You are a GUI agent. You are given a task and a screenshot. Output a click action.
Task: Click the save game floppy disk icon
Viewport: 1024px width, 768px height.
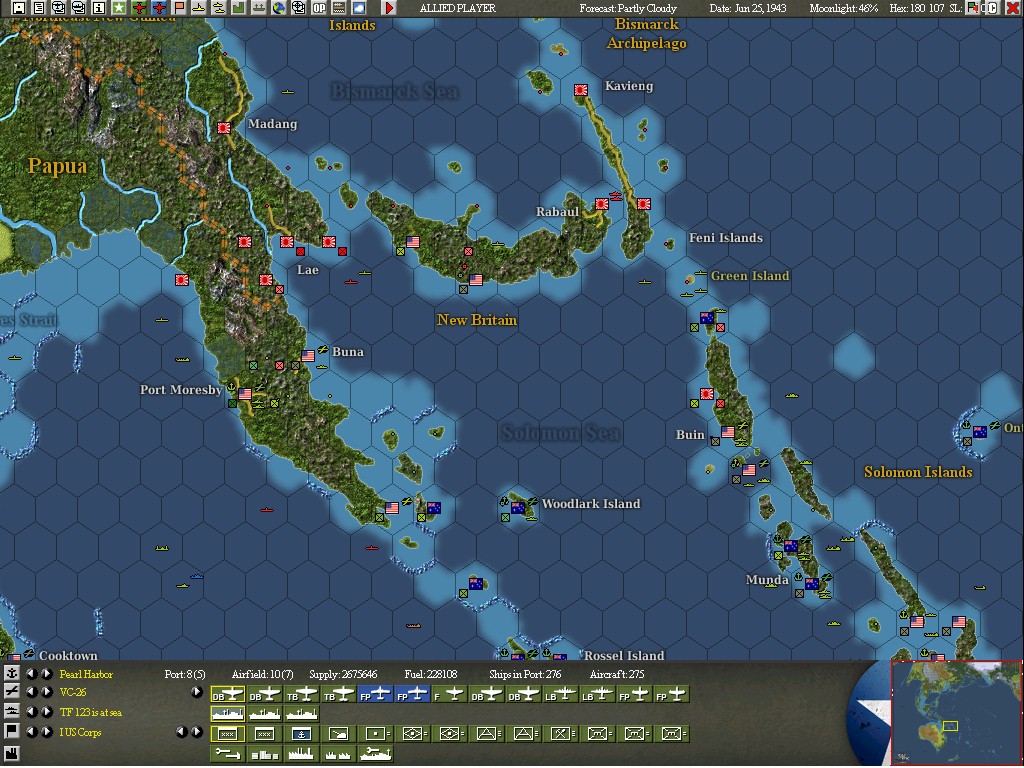[18, 8]
